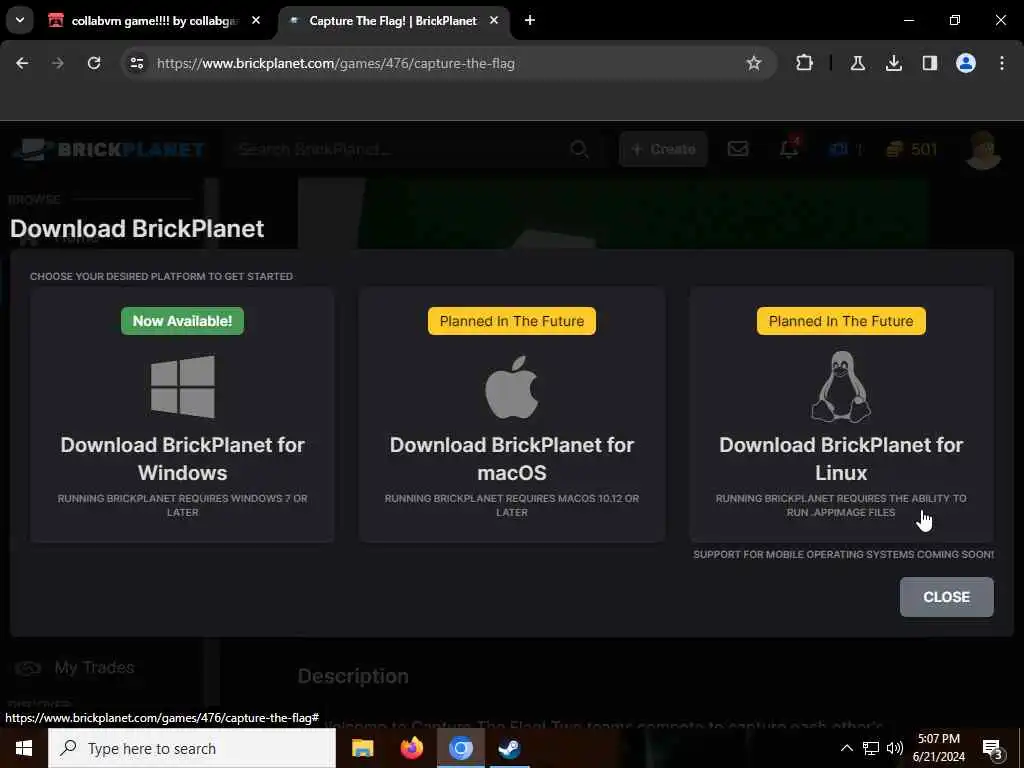
Task: Click Planned In The Future badge for Linux
Action: (x=841, y=321)
